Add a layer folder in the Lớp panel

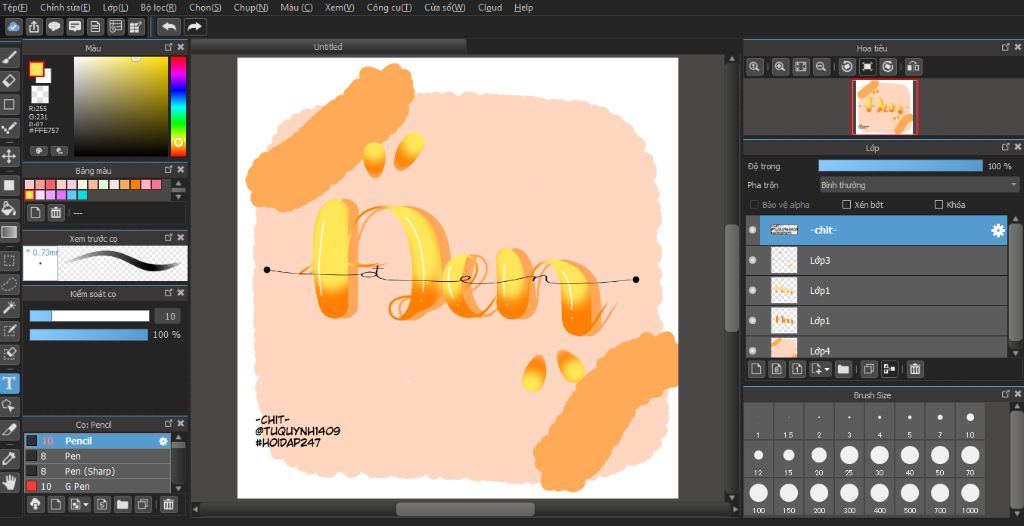pos(843,369)
